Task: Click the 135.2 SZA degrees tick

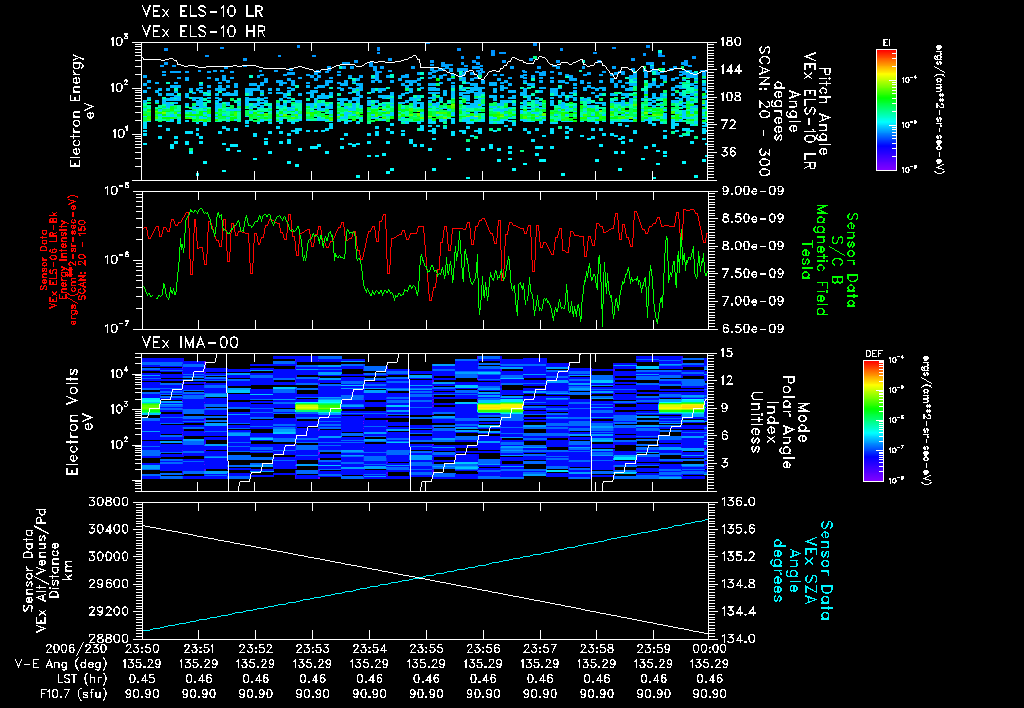Action: pyautogui.click(x=737, y=556)
